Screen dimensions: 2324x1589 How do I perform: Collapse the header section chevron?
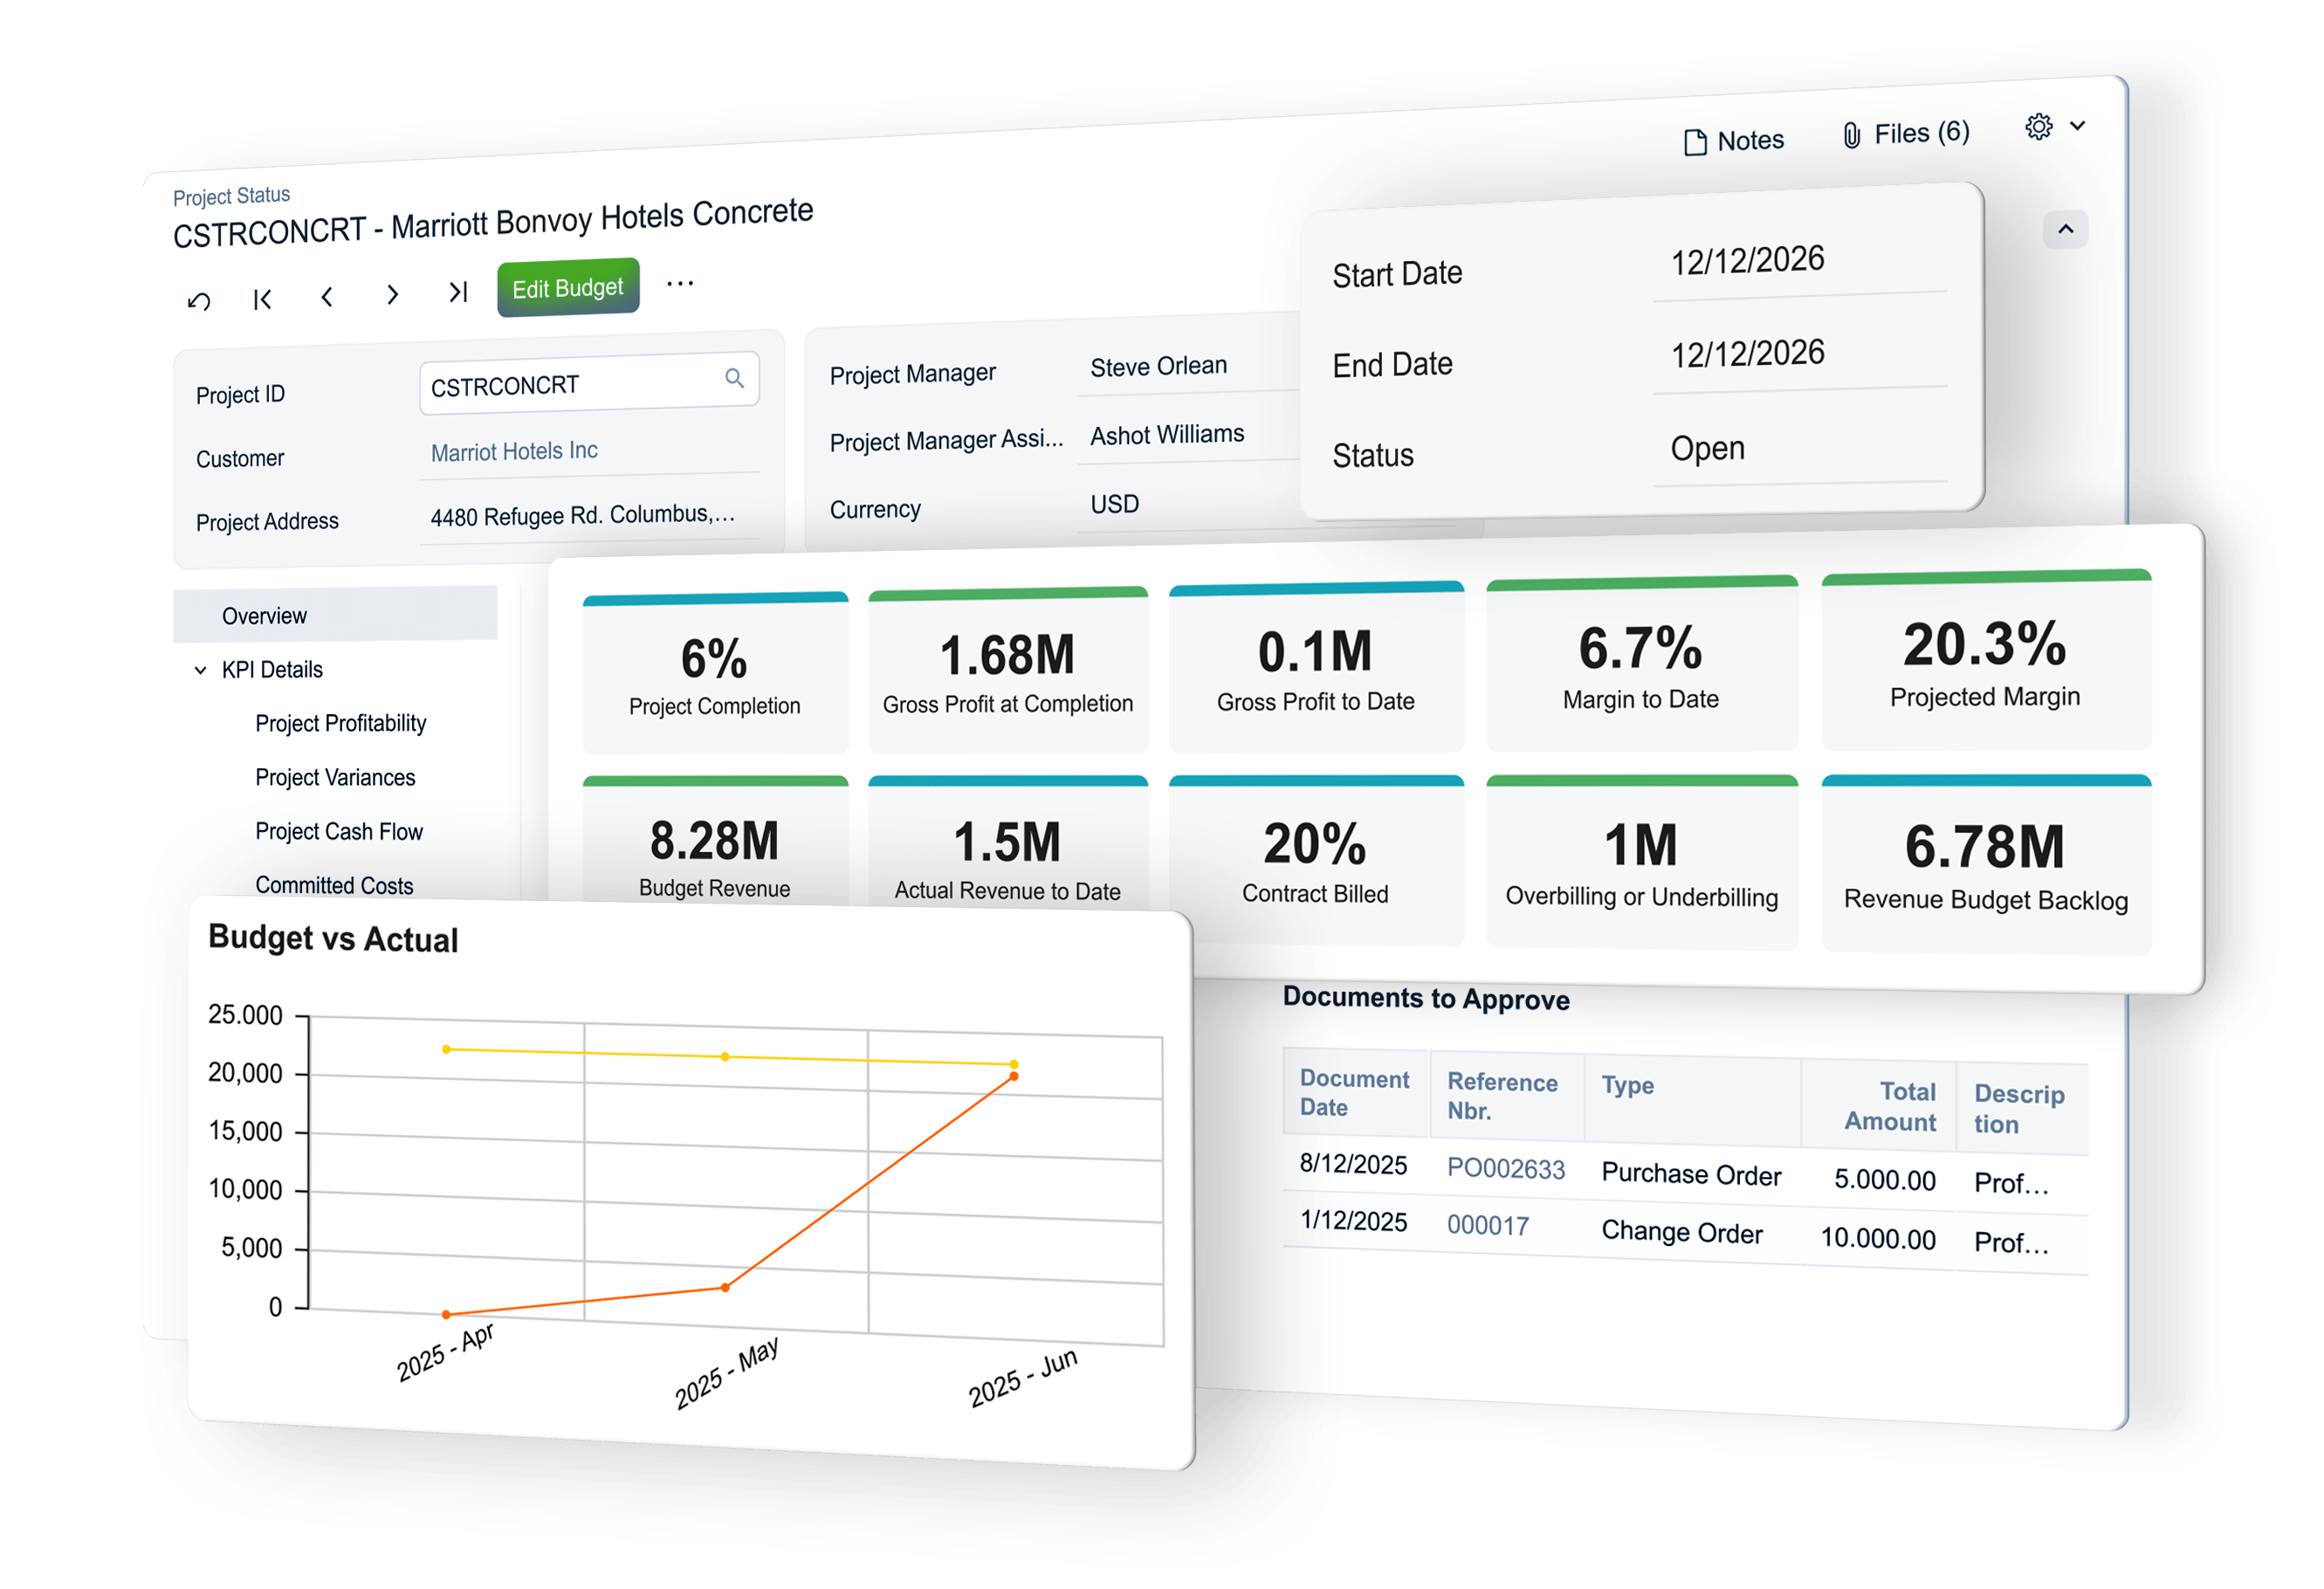[2065, 230]
